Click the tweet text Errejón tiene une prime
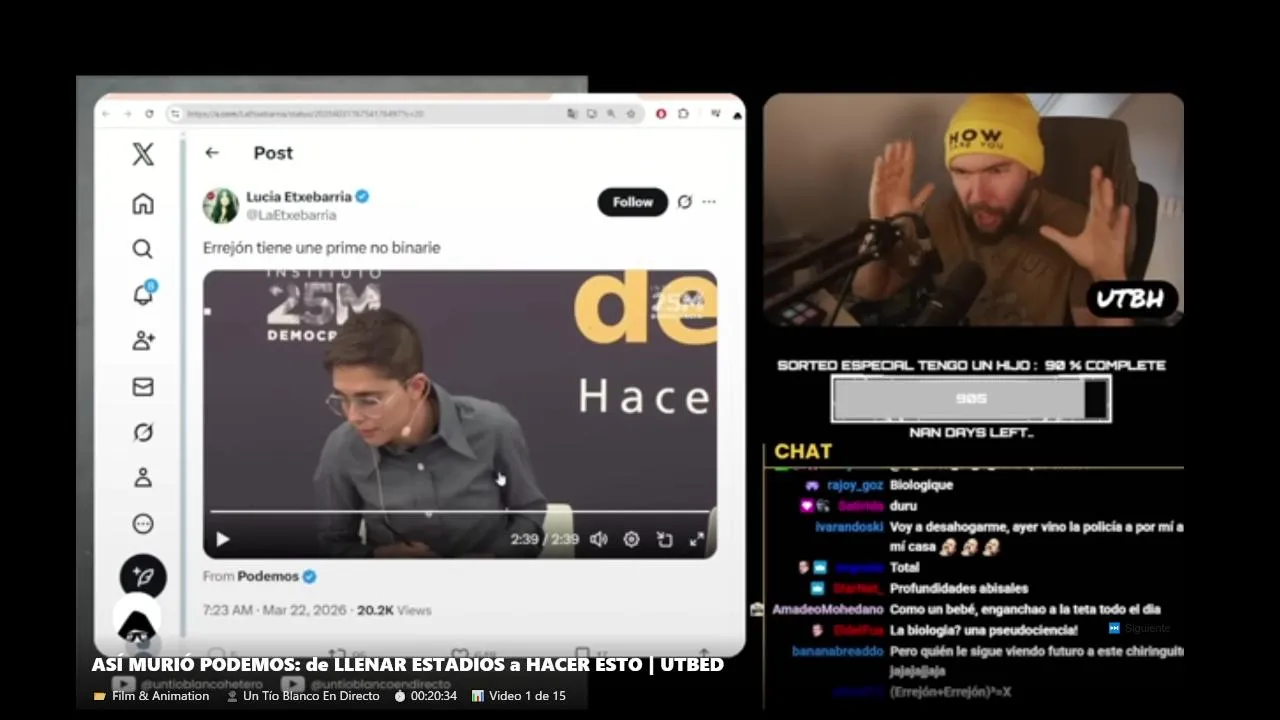Image resolution: width=1280 pixels, height=720 pixels. tap(322, 248)
